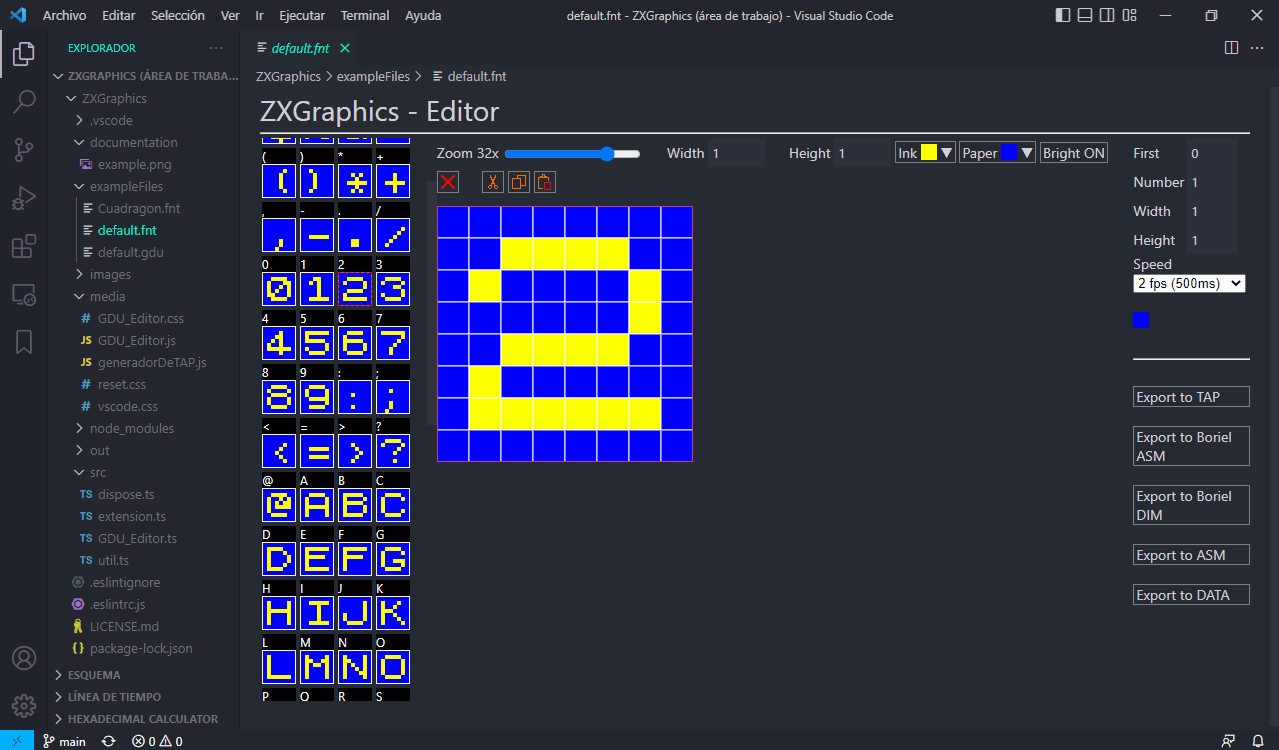Open the Speed dropdown showing 2 fps

(x=1189, y=283)
